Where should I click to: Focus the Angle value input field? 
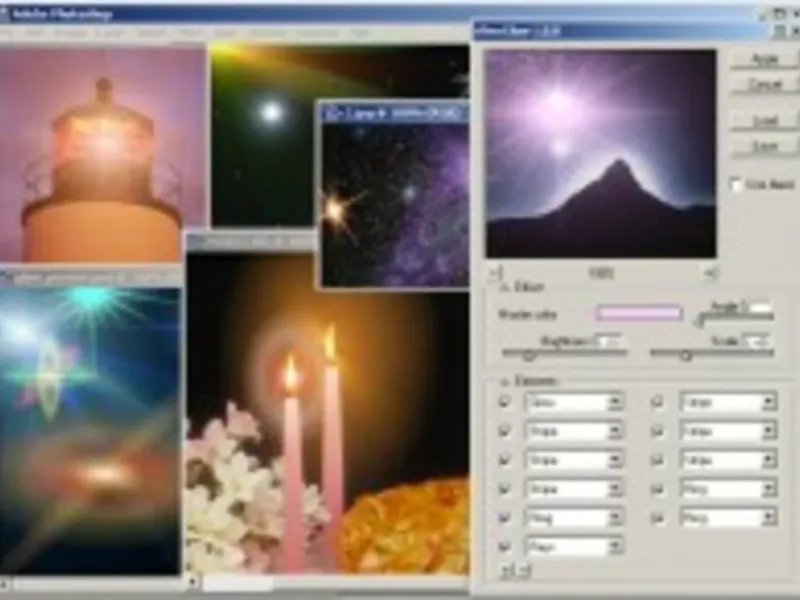pyautogui.click(x=760, y=307)
